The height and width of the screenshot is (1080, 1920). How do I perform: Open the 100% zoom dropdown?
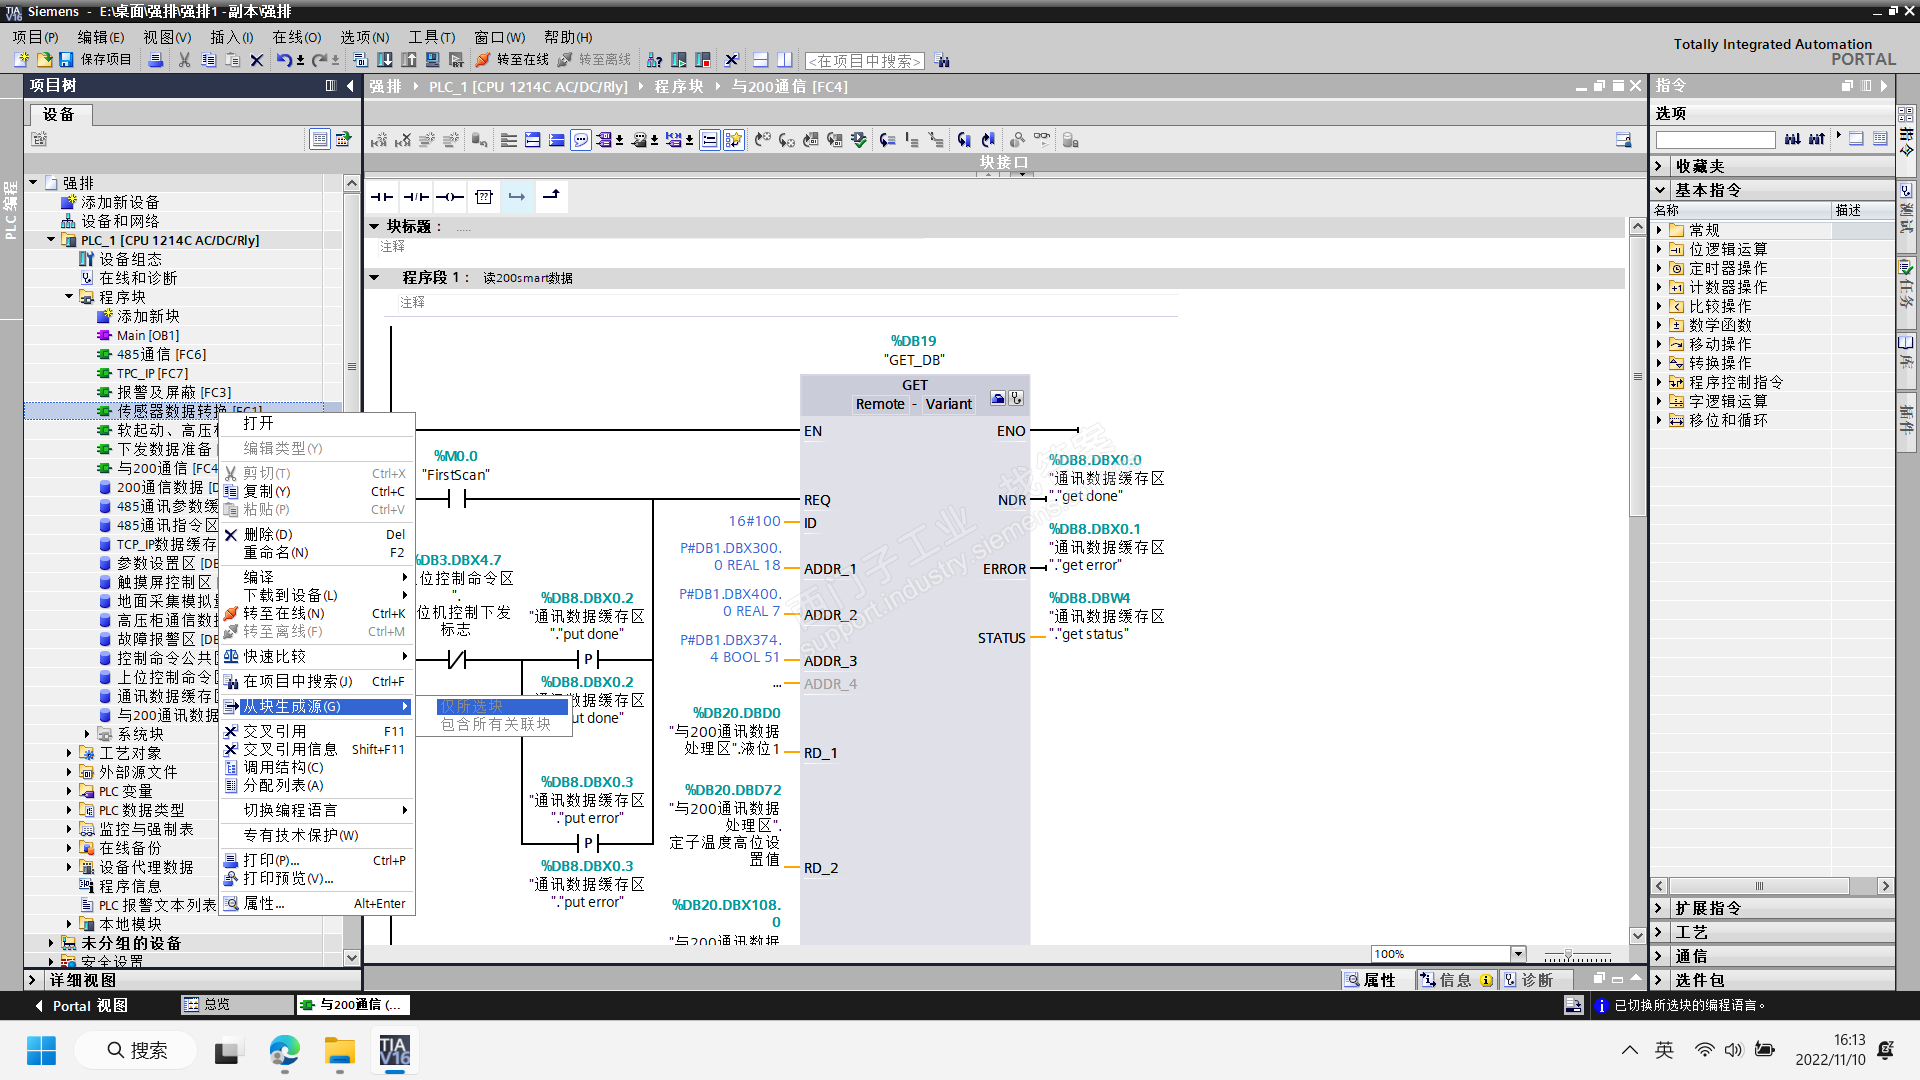[1517, 954]
